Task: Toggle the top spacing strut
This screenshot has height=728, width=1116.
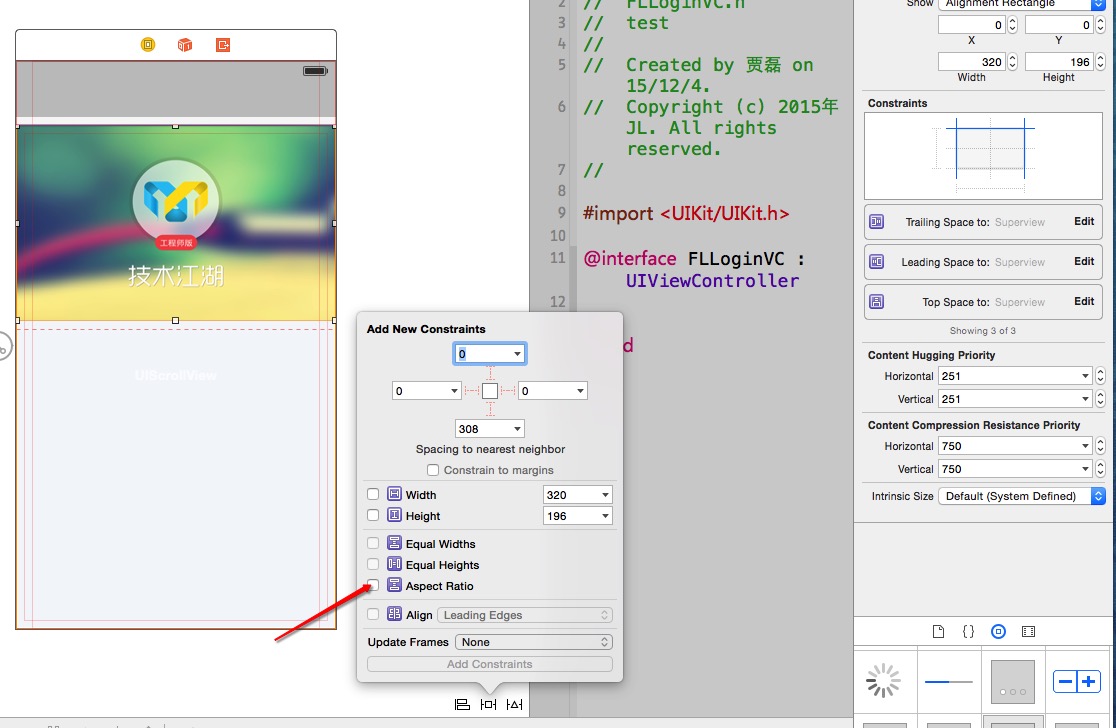Action: click(490, 374)
